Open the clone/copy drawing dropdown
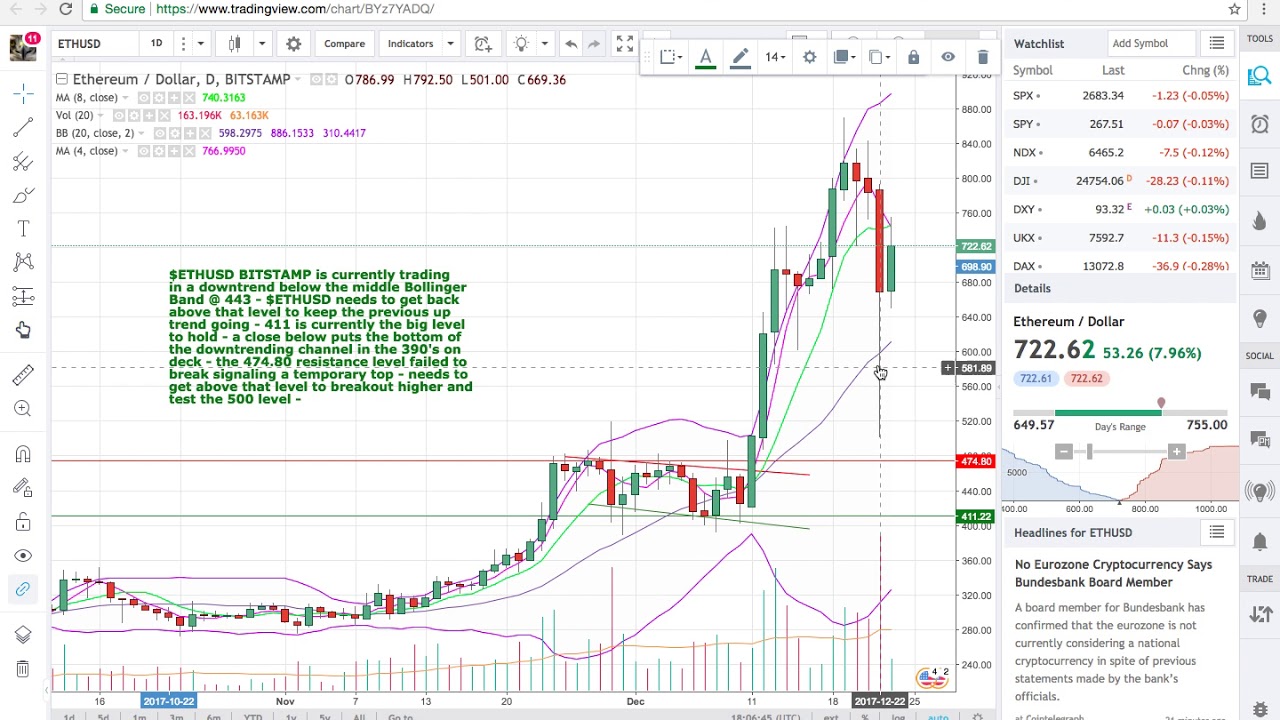Viewport: 1280px width, 720px height. 880,57
